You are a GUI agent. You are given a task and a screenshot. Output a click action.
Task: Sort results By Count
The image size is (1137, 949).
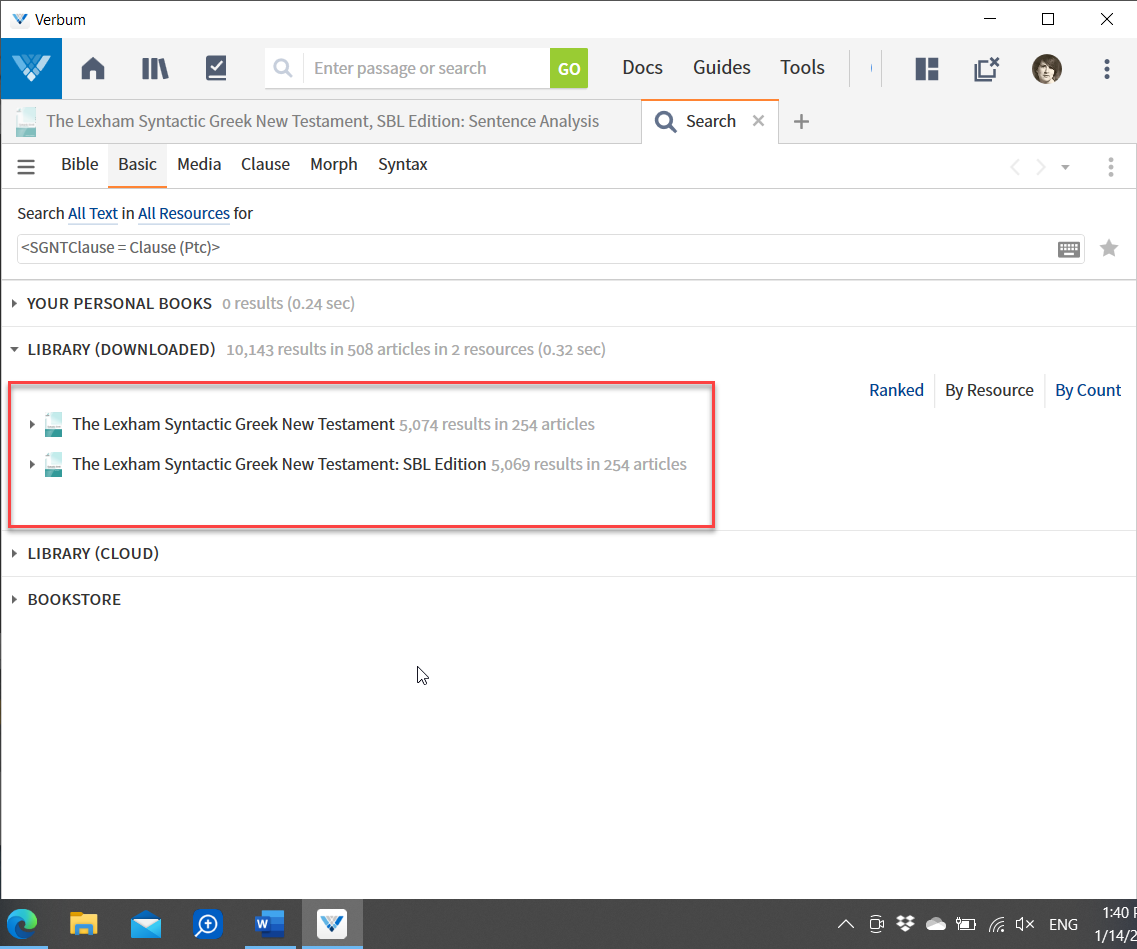1088,390
